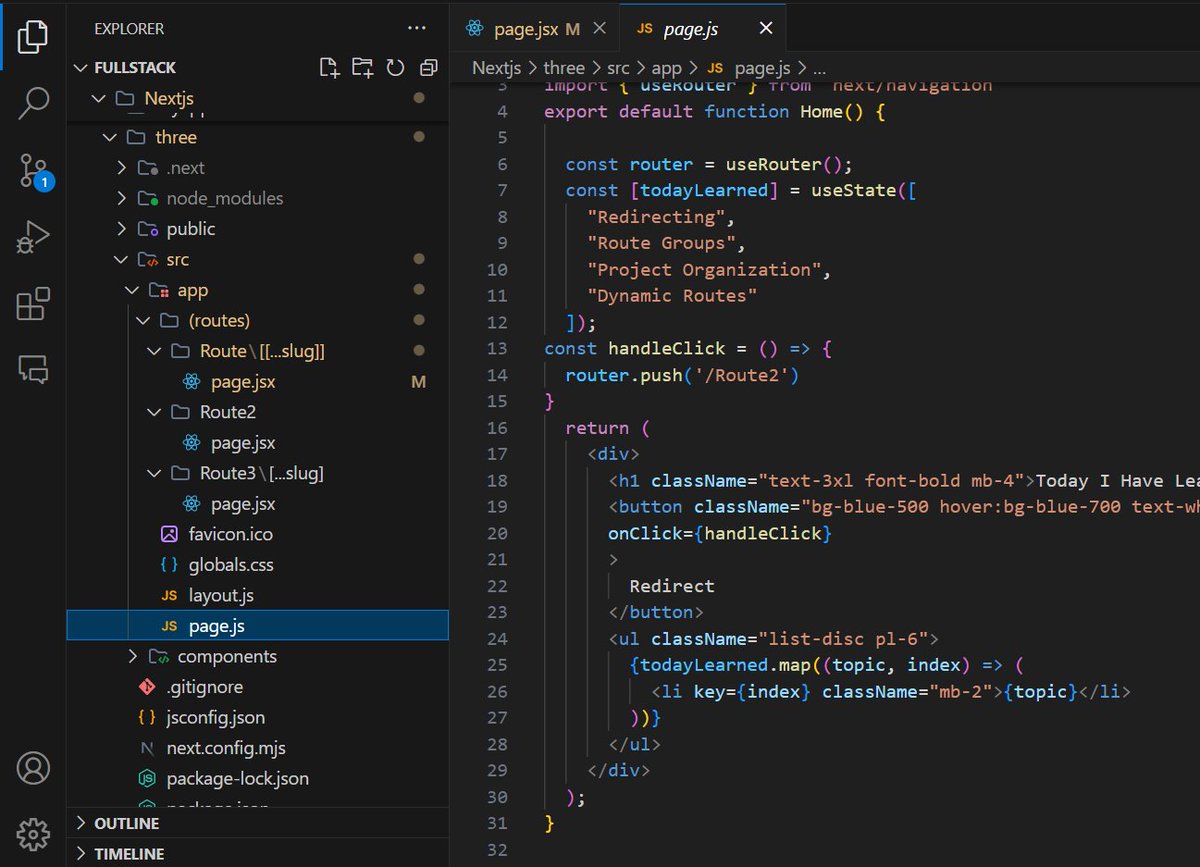Open next.config.mjs in the file tree
The image size is (1200, 867).
[x=257, y=748]
